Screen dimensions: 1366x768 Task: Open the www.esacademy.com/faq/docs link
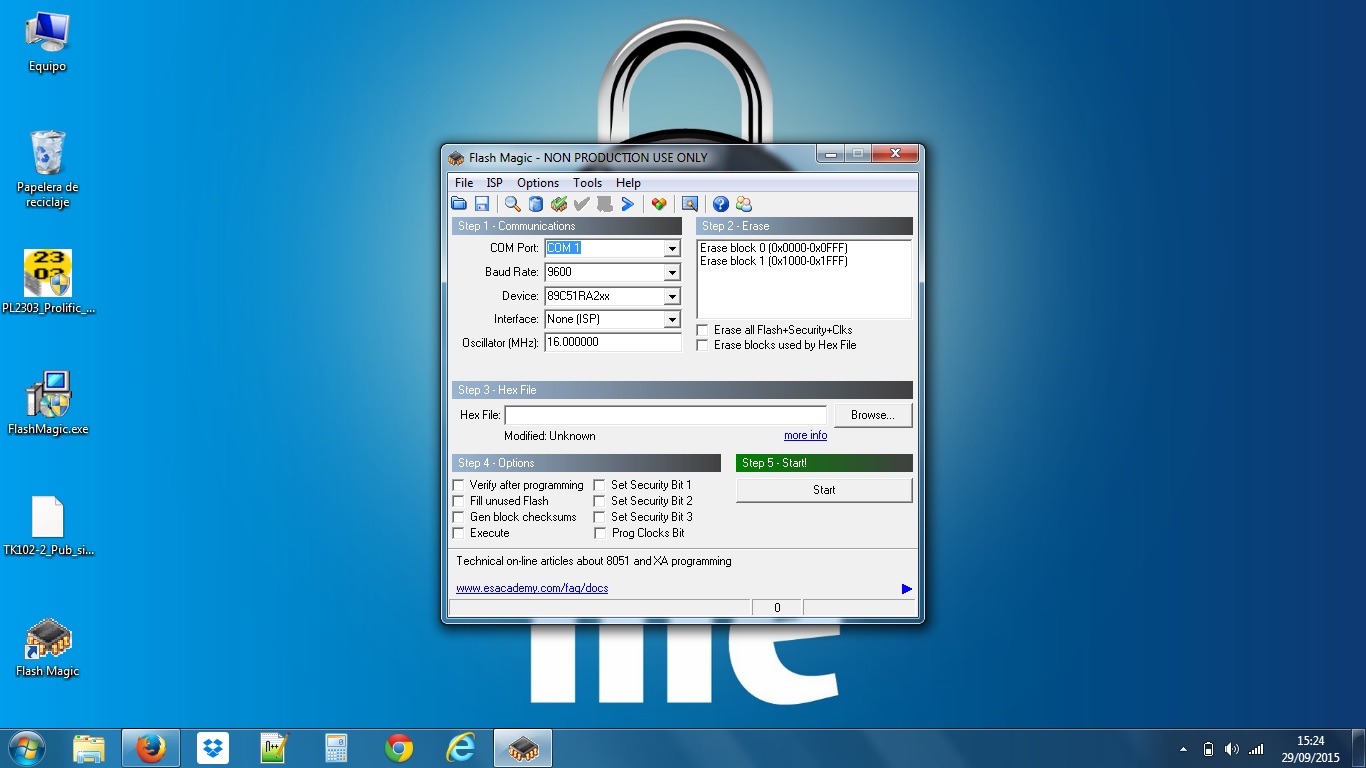click(x=532, y=588)
